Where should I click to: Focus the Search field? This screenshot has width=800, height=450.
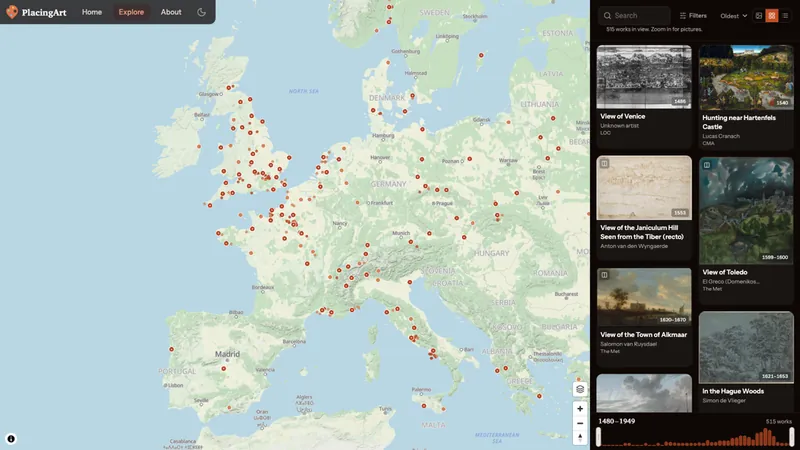[x=634, y=16]
